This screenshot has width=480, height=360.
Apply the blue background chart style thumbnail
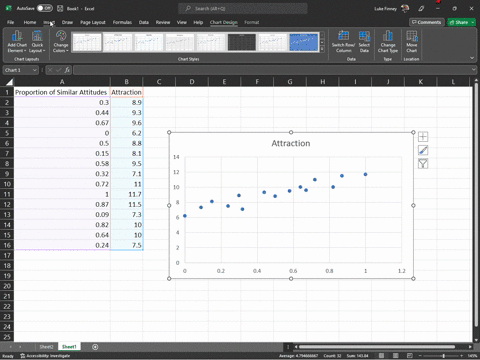(x=304, y=42)
